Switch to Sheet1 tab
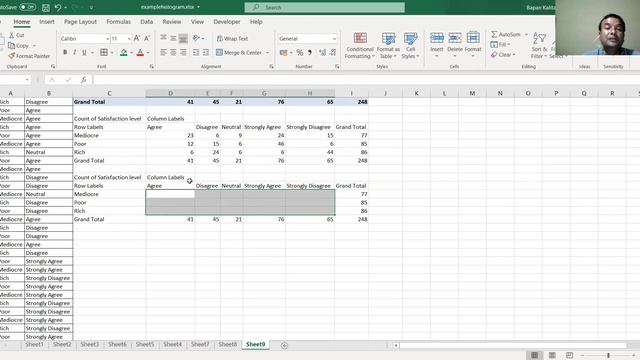 (34, 344)
